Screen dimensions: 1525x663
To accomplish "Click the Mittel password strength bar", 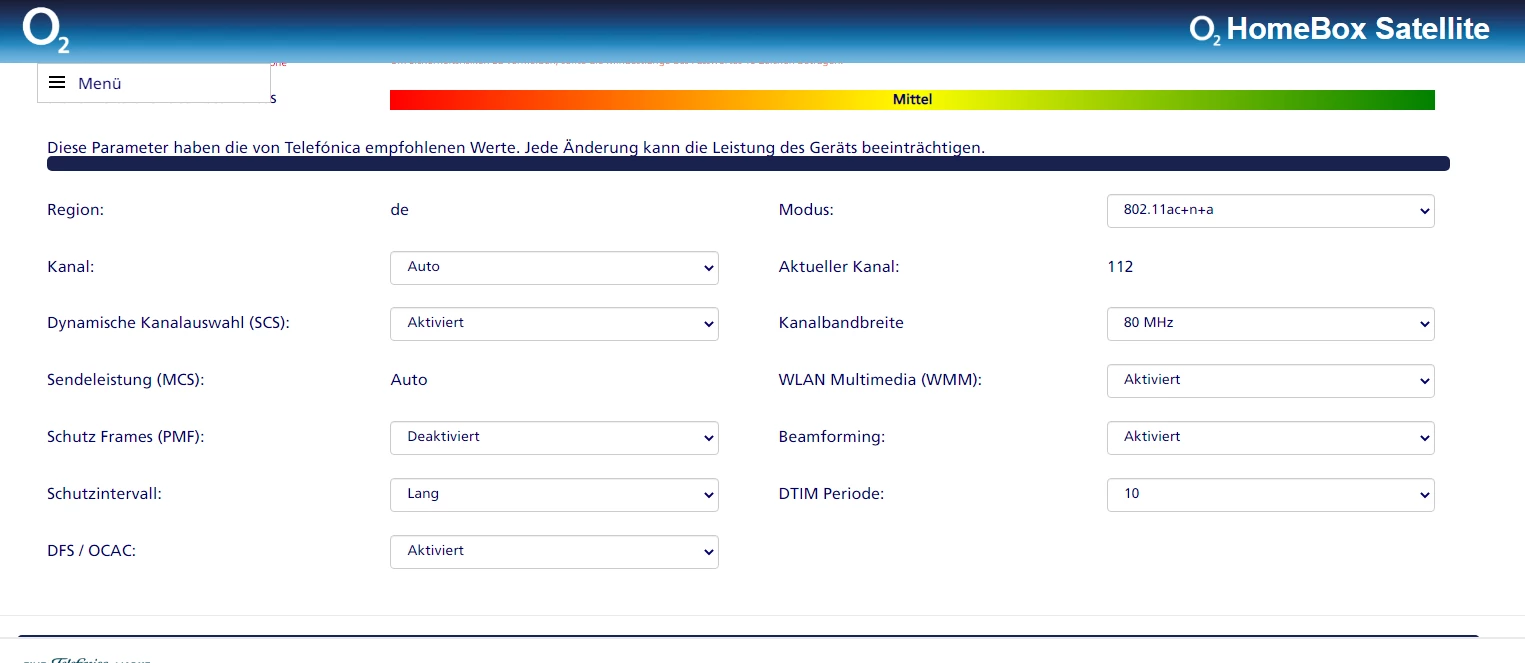I will point(912,100).
